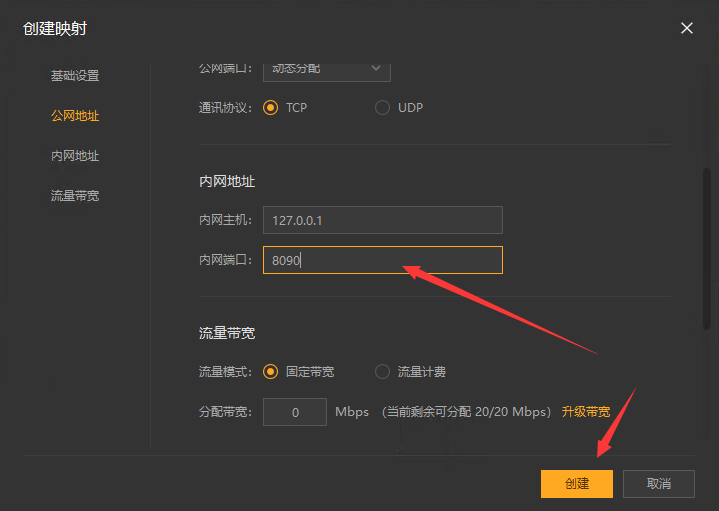
Task: Jump to 内网地址 sidebar item
Action: point(75,156)
